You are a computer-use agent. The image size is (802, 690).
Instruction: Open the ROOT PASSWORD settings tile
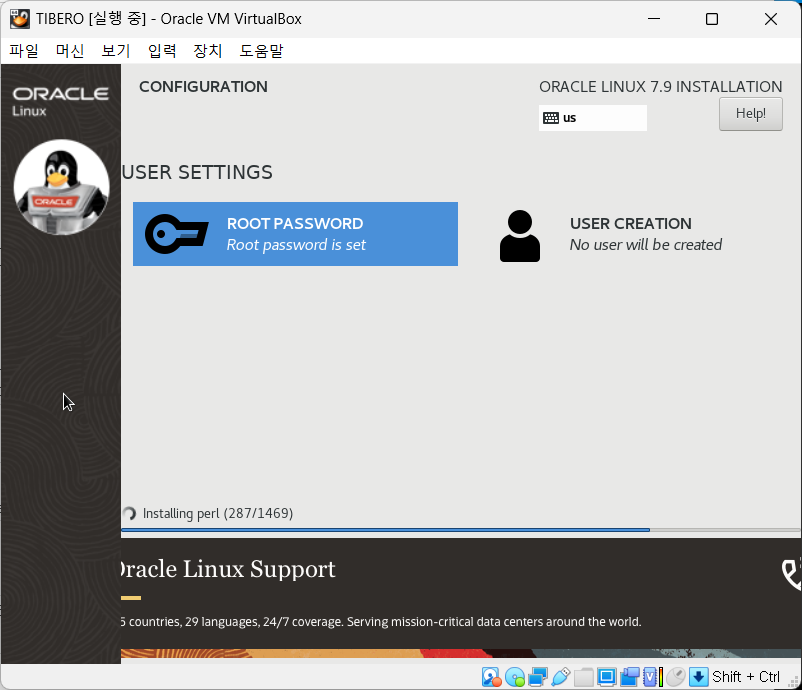click(x=295, y=234)
